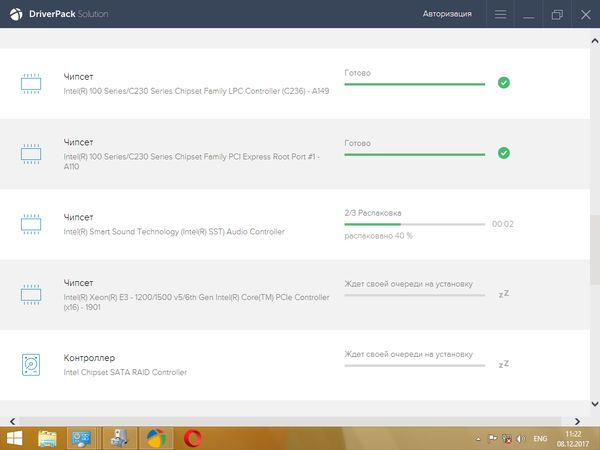
Task: Click 'Ждет своей очереди' status for Xeon row
Action: coord(408,284)
